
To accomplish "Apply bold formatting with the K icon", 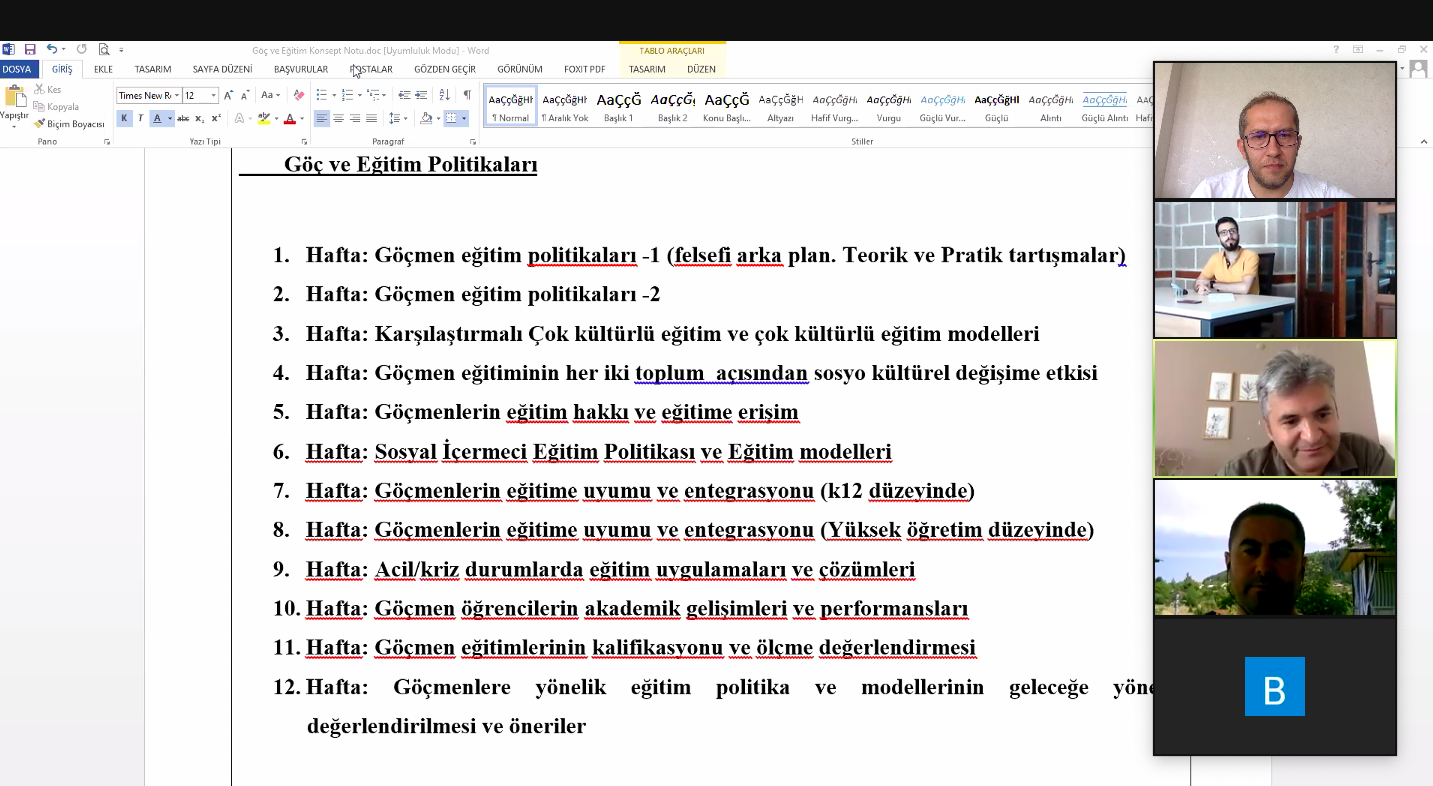I will [x=124, y=118].
